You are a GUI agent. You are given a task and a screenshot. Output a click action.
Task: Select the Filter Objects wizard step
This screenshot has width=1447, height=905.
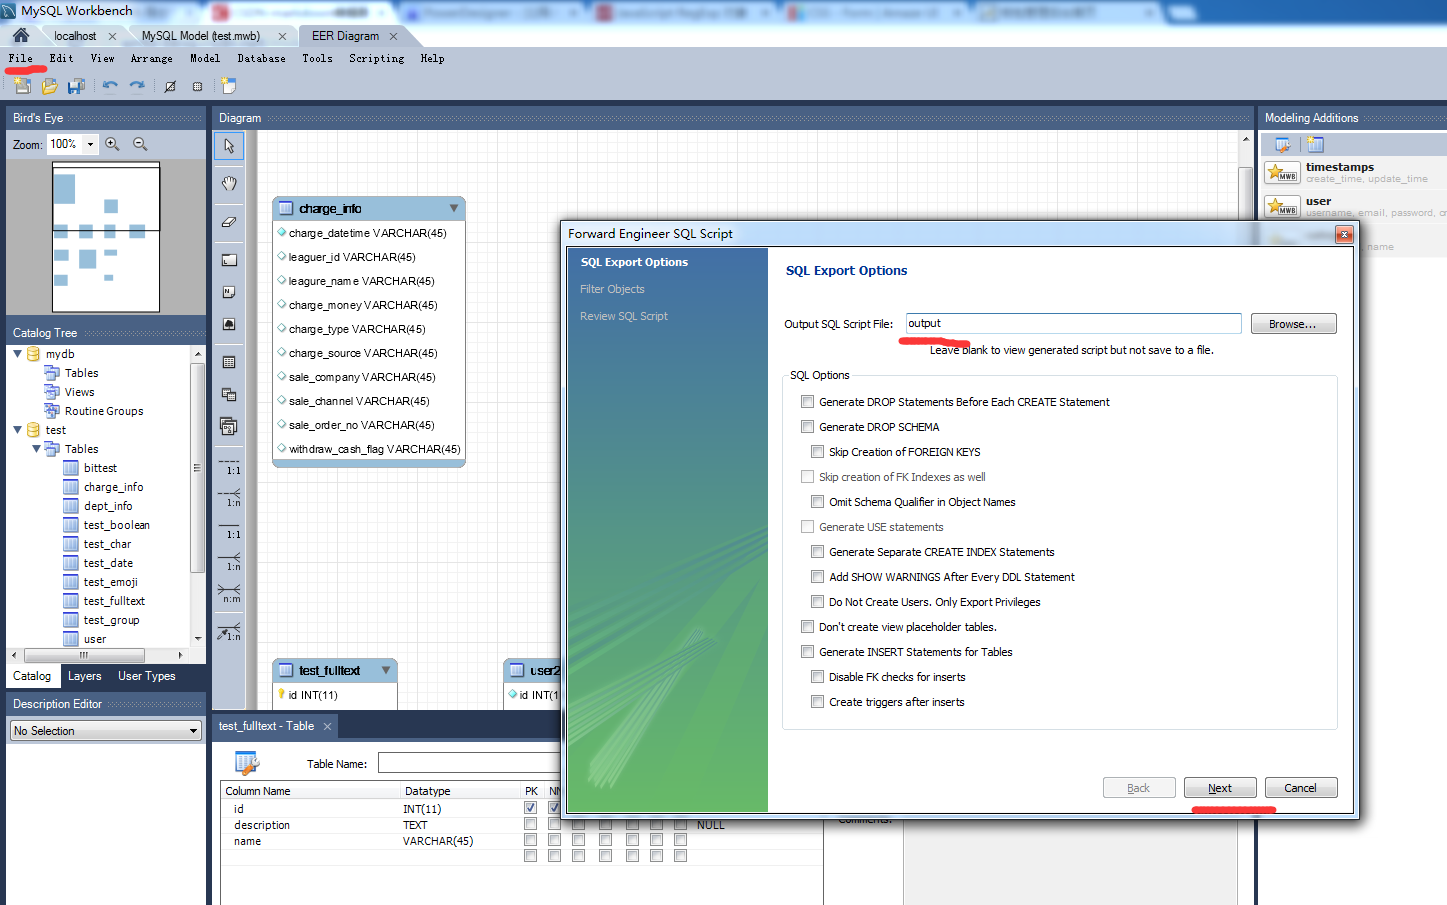pyautogui.click(x=612, y=289)
